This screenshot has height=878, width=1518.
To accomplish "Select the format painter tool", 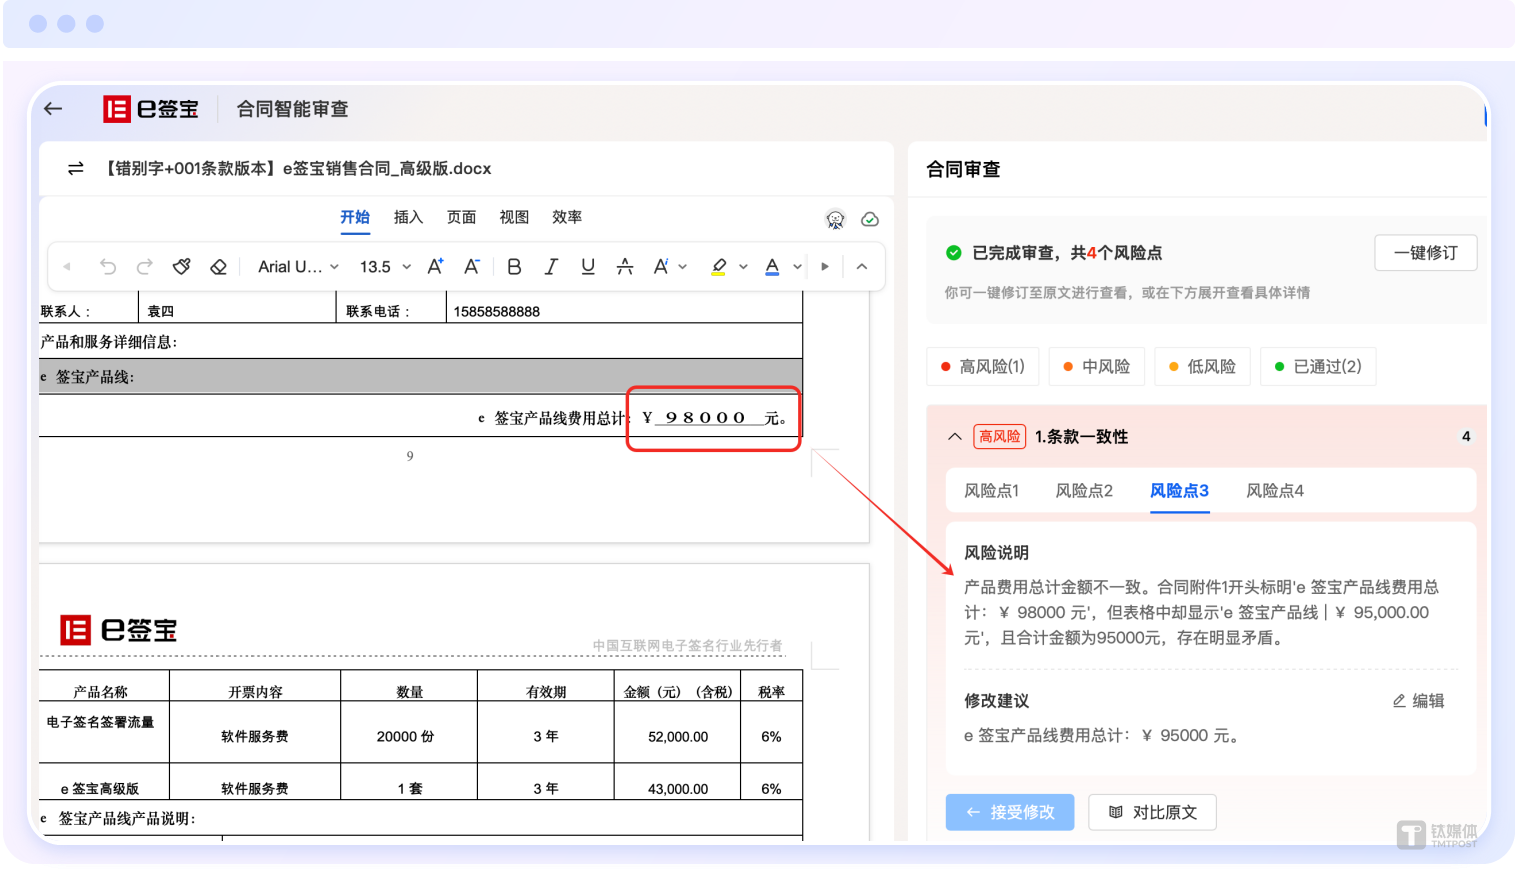I will pos(182,266).
